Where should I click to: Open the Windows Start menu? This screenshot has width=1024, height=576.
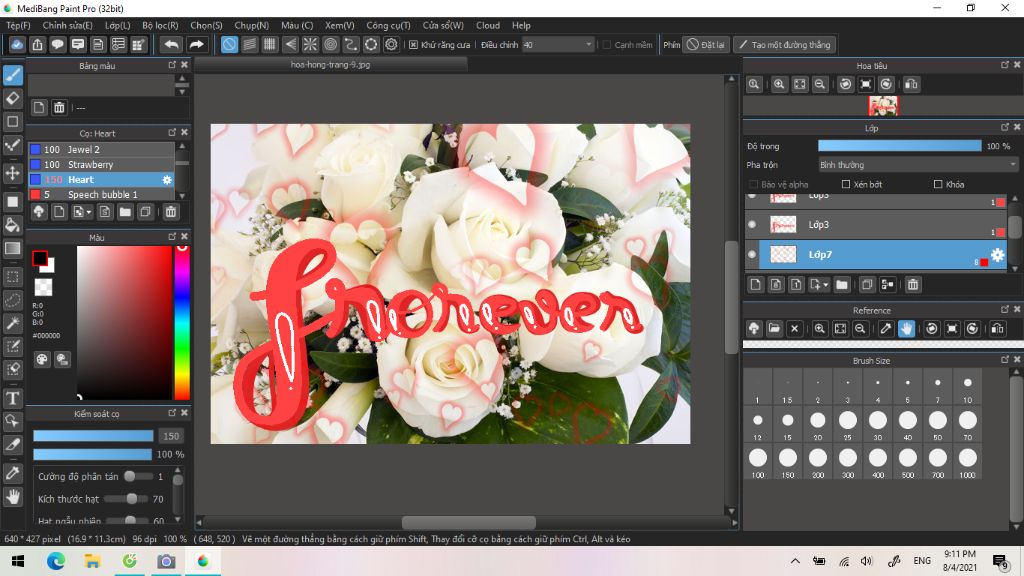click(x=18, y=561)
